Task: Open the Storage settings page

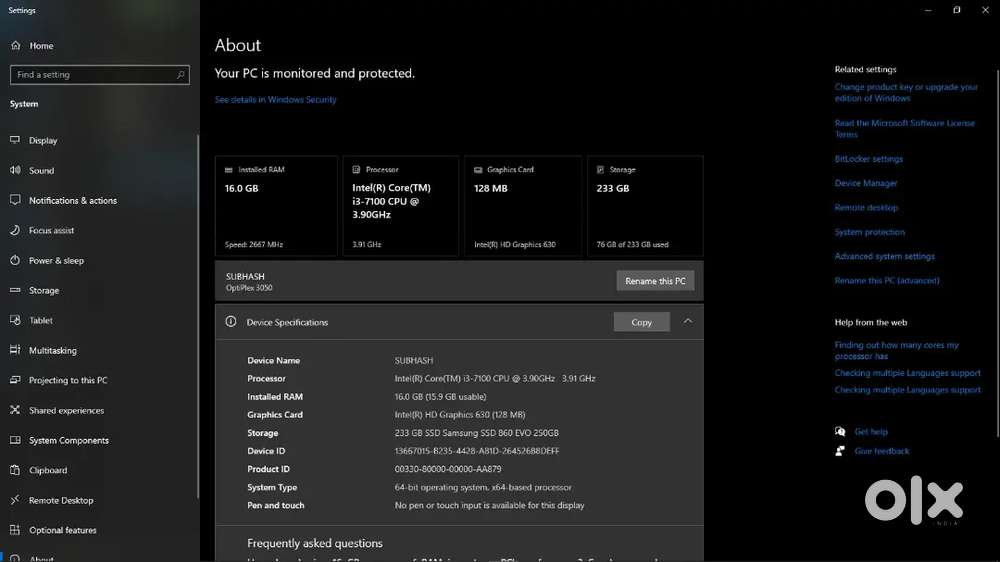Action: 44,290
